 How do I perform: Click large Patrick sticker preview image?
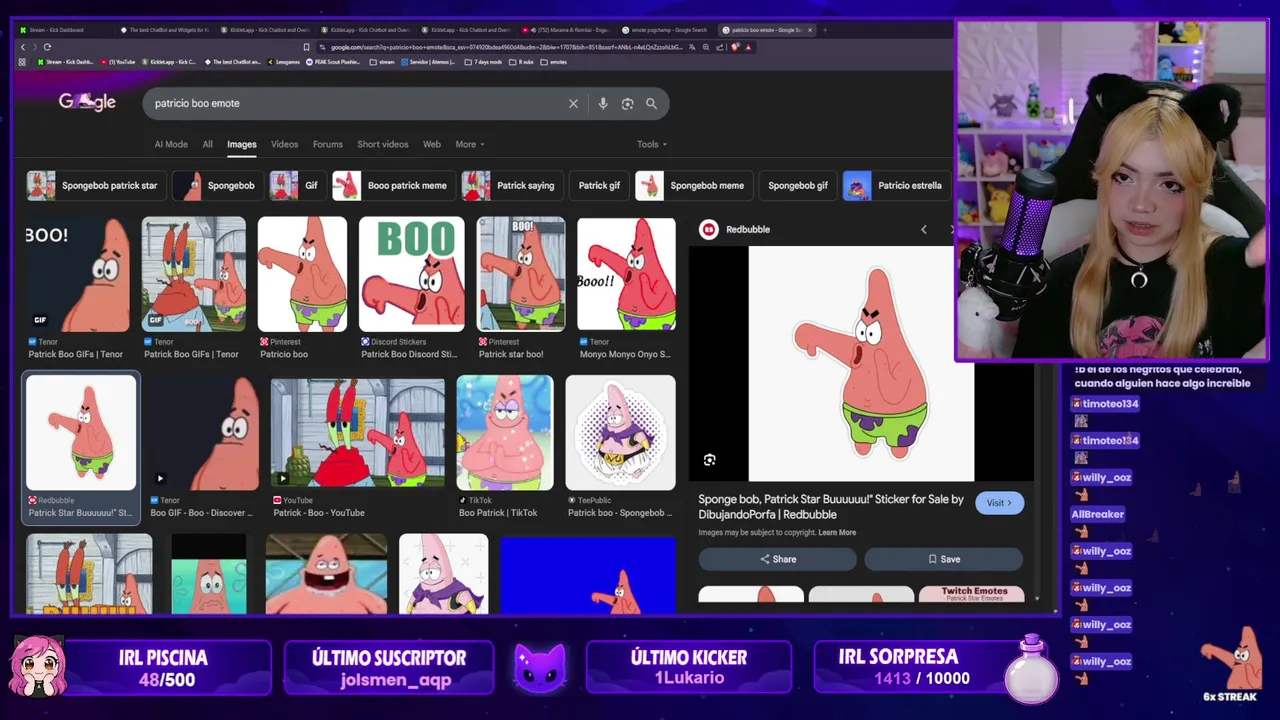(861, 364)
